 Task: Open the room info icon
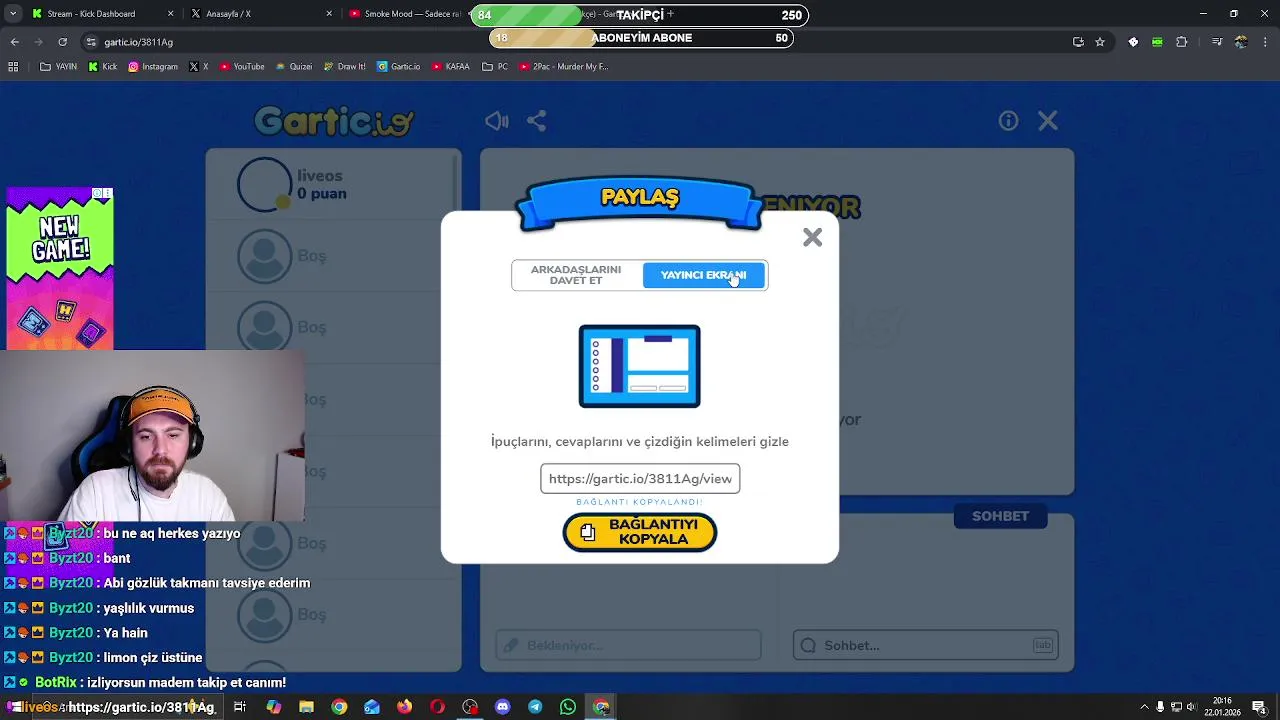(1008, 121)
